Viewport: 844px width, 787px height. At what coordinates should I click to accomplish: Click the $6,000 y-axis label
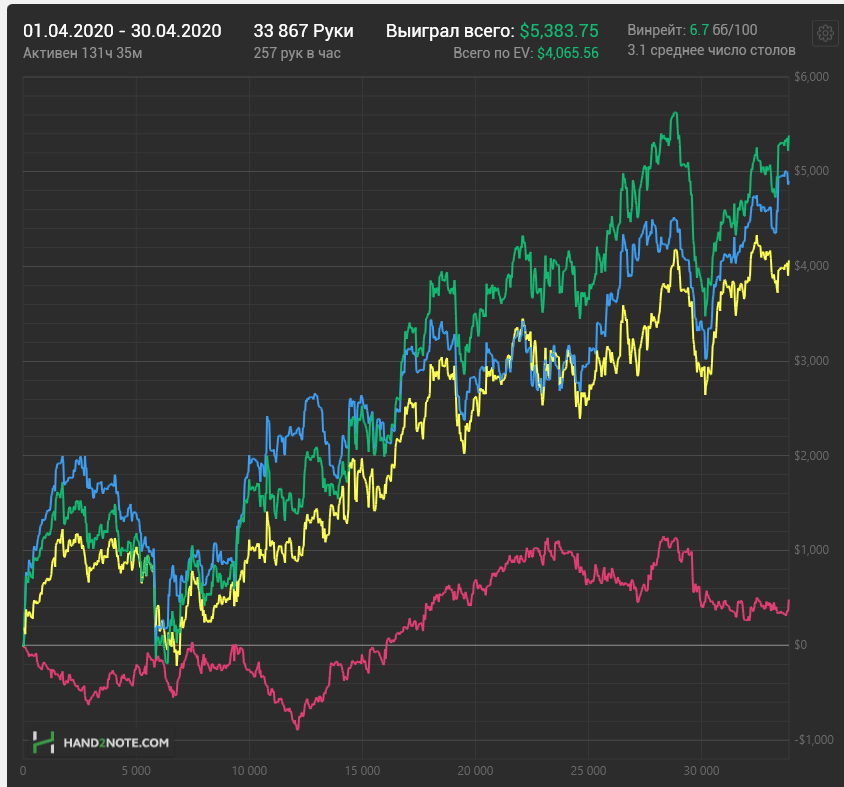(x=811, y=76)
